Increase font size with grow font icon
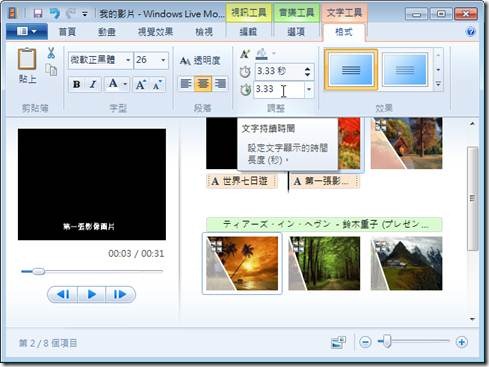 (141, 85)
